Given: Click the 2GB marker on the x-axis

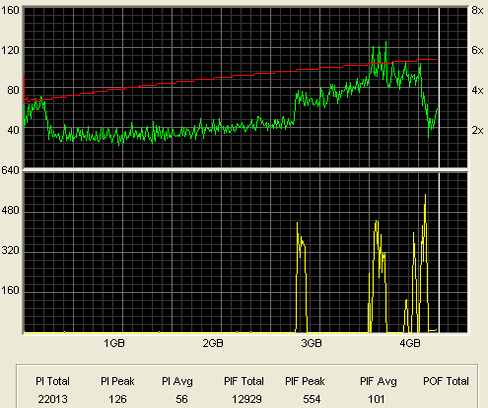Looking at the screenshot, I should (x=213, y=343).
